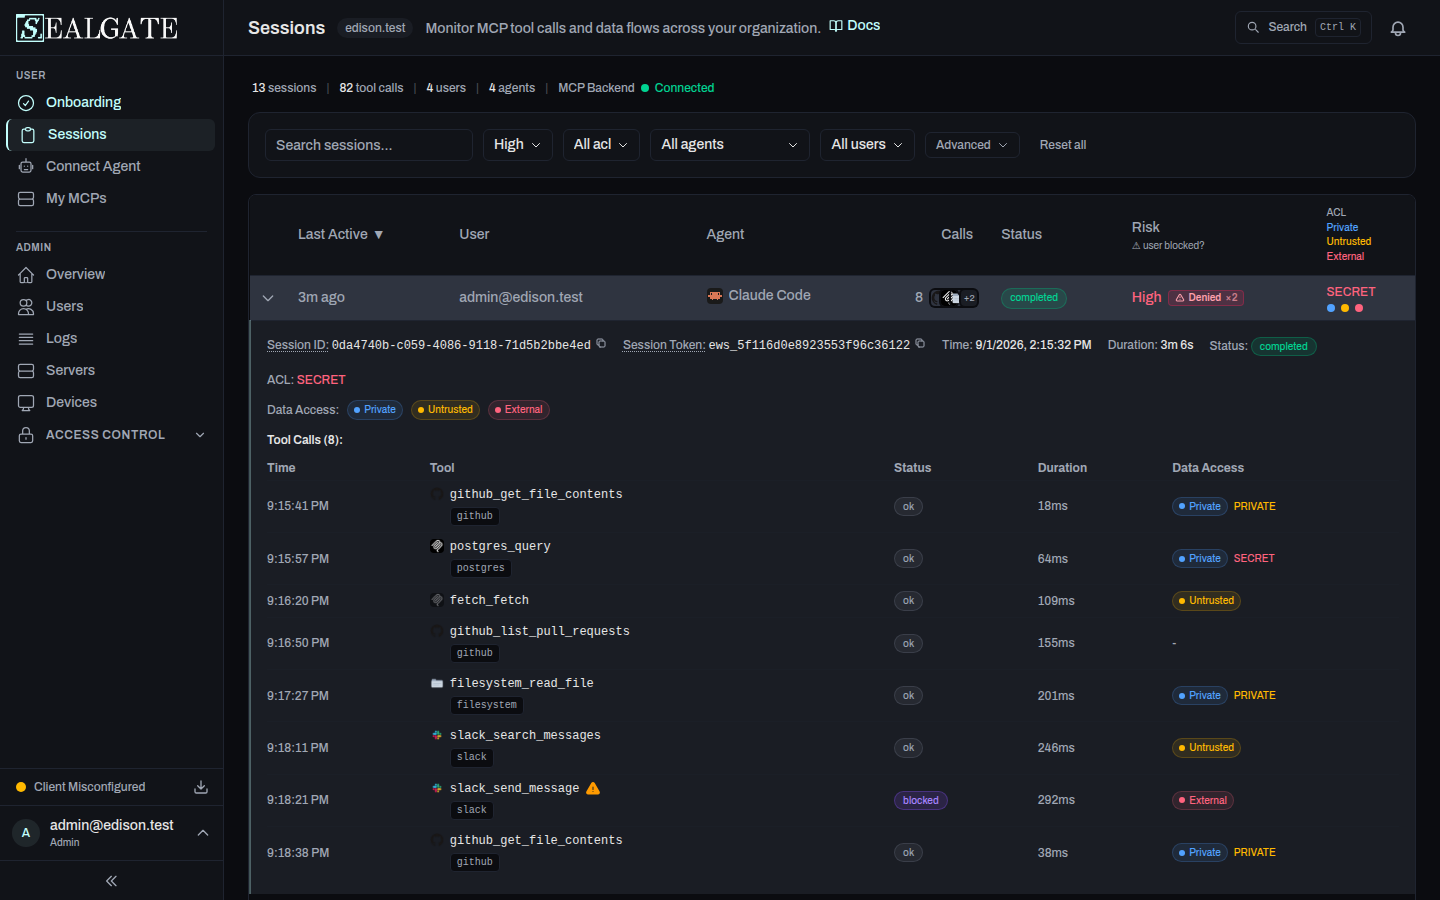Collapse the sidebar with the double-chevron icon
Viewport: 1440px width, 900px height.
point(111,881)
